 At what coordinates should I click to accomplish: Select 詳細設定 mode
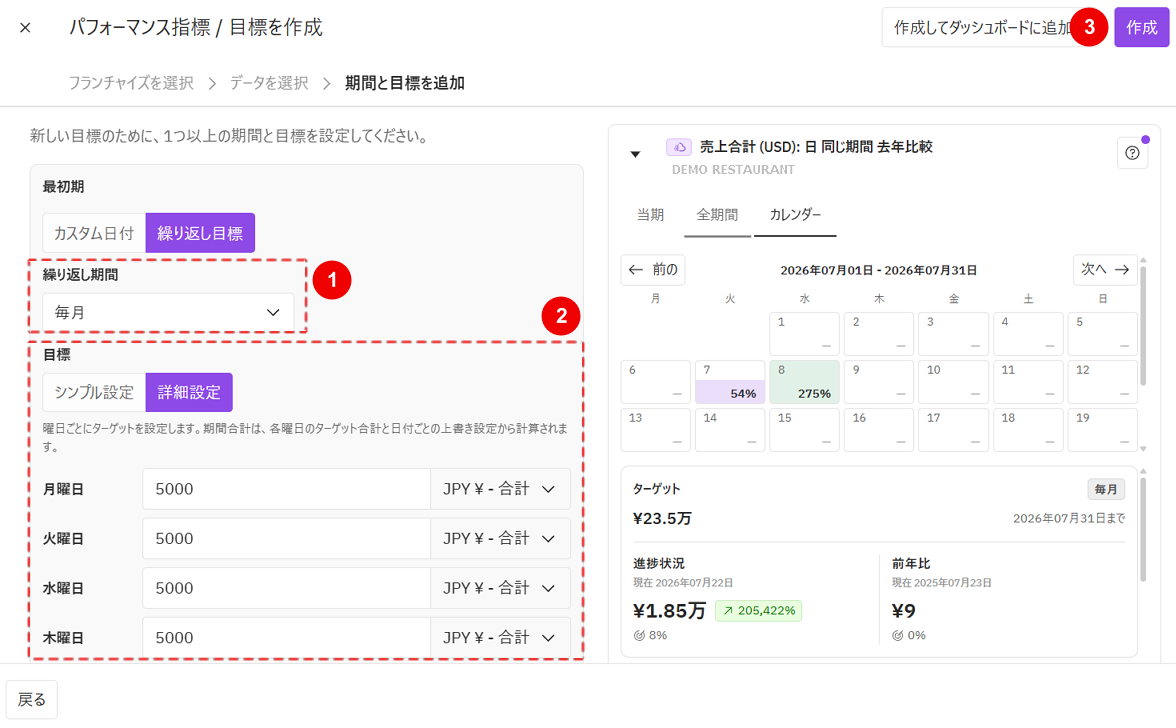tap(189, 392)
